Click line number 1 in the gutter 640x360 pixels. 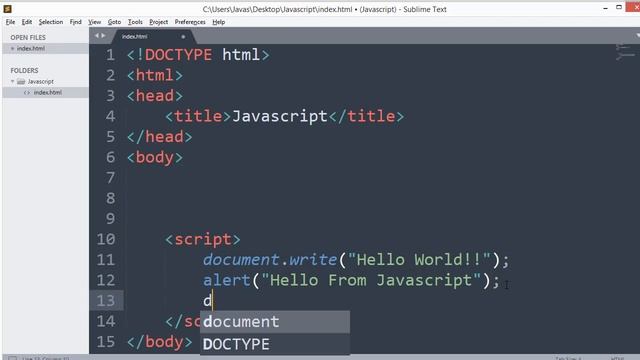110,55
